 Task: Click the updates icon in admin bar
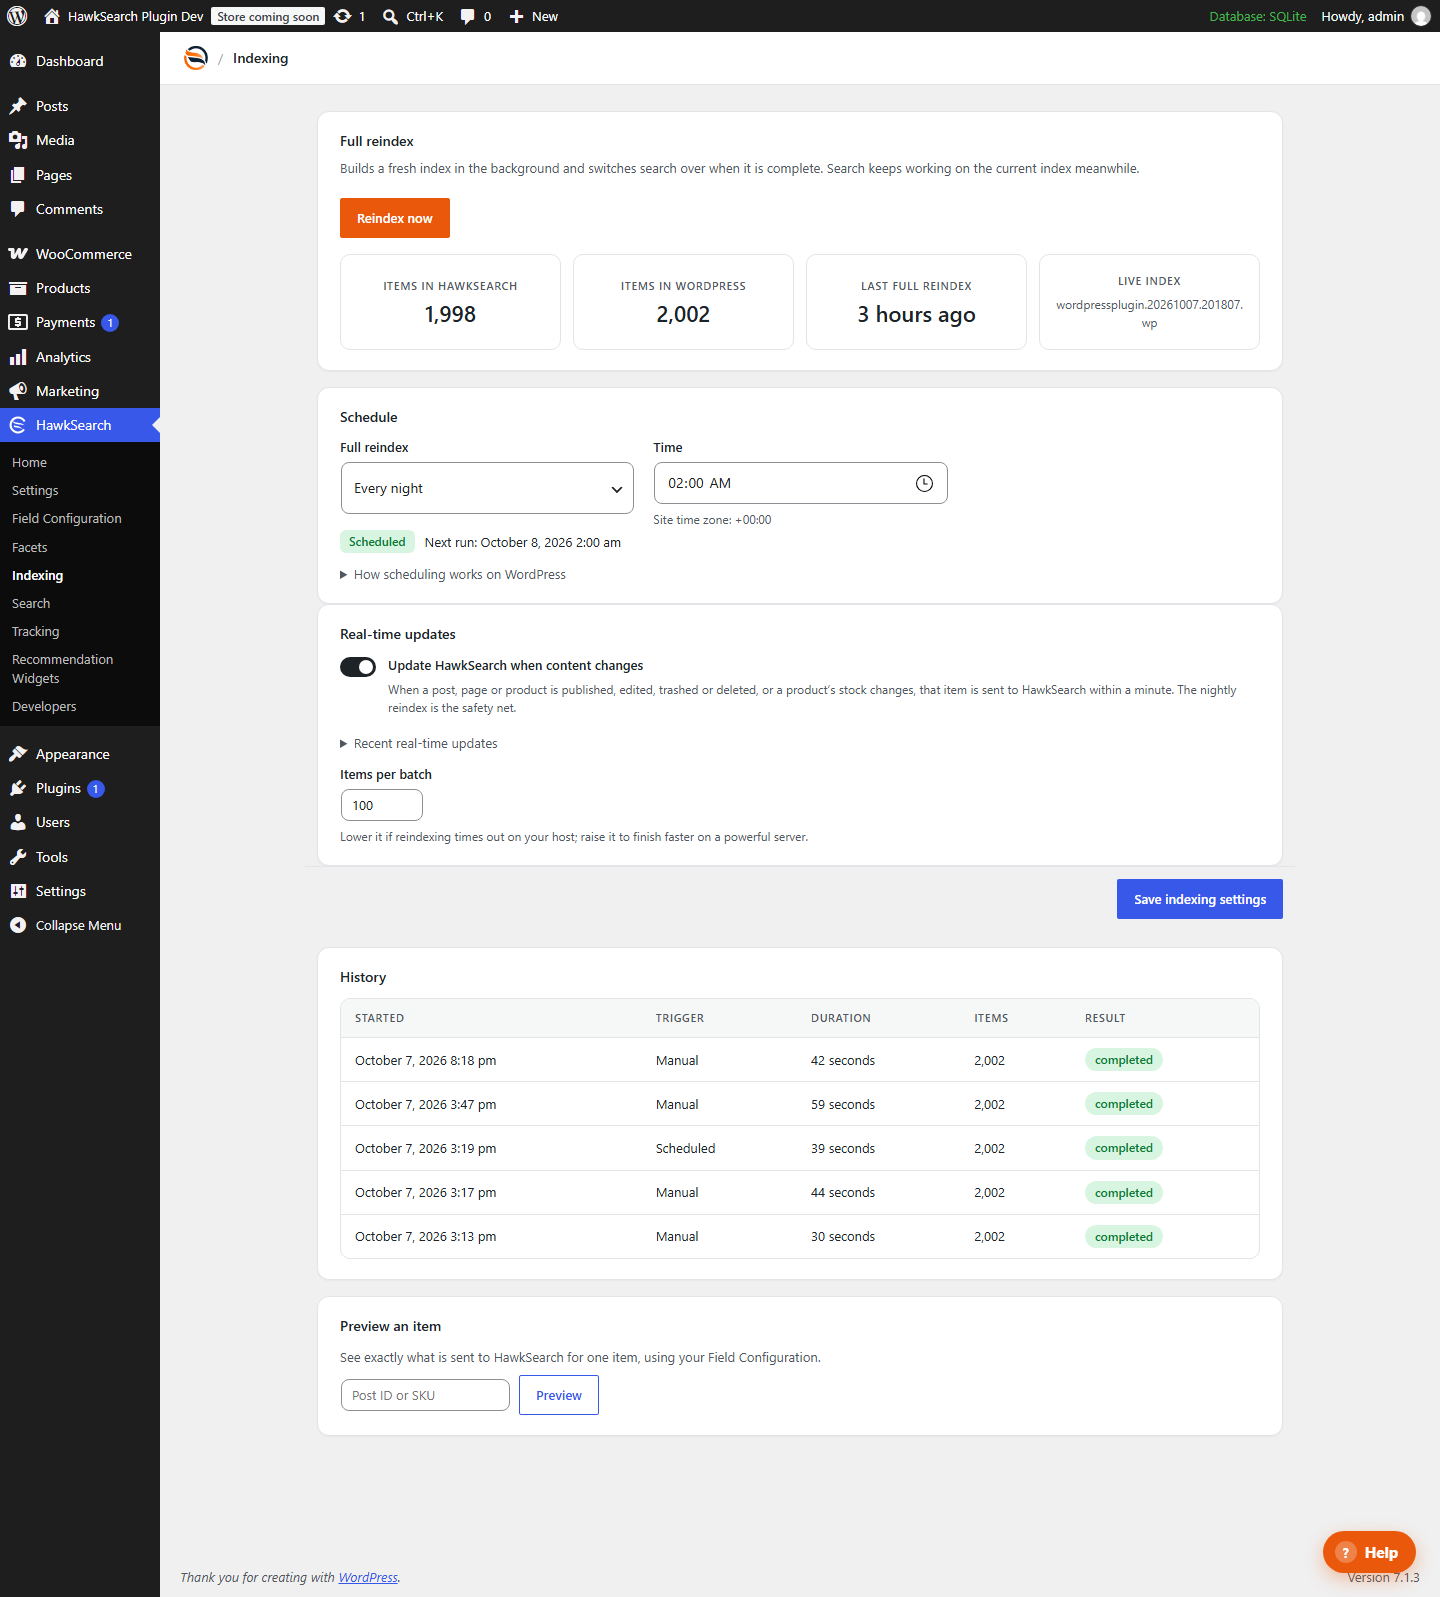coord(343,16)
